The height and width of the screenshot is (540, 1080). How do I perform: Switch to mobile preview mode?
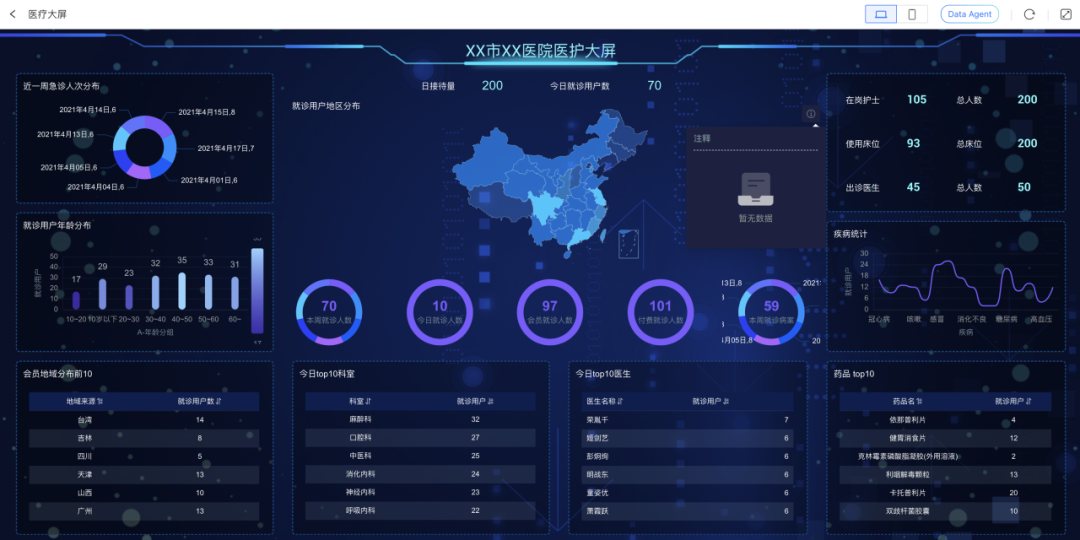pos(912,14)
